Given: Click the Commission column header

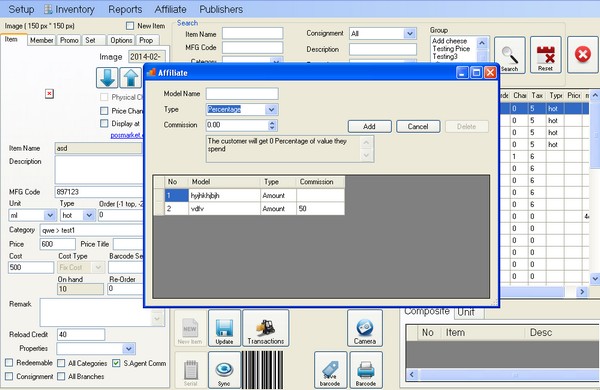Looking at the screenshot, I should coord(320,182).
